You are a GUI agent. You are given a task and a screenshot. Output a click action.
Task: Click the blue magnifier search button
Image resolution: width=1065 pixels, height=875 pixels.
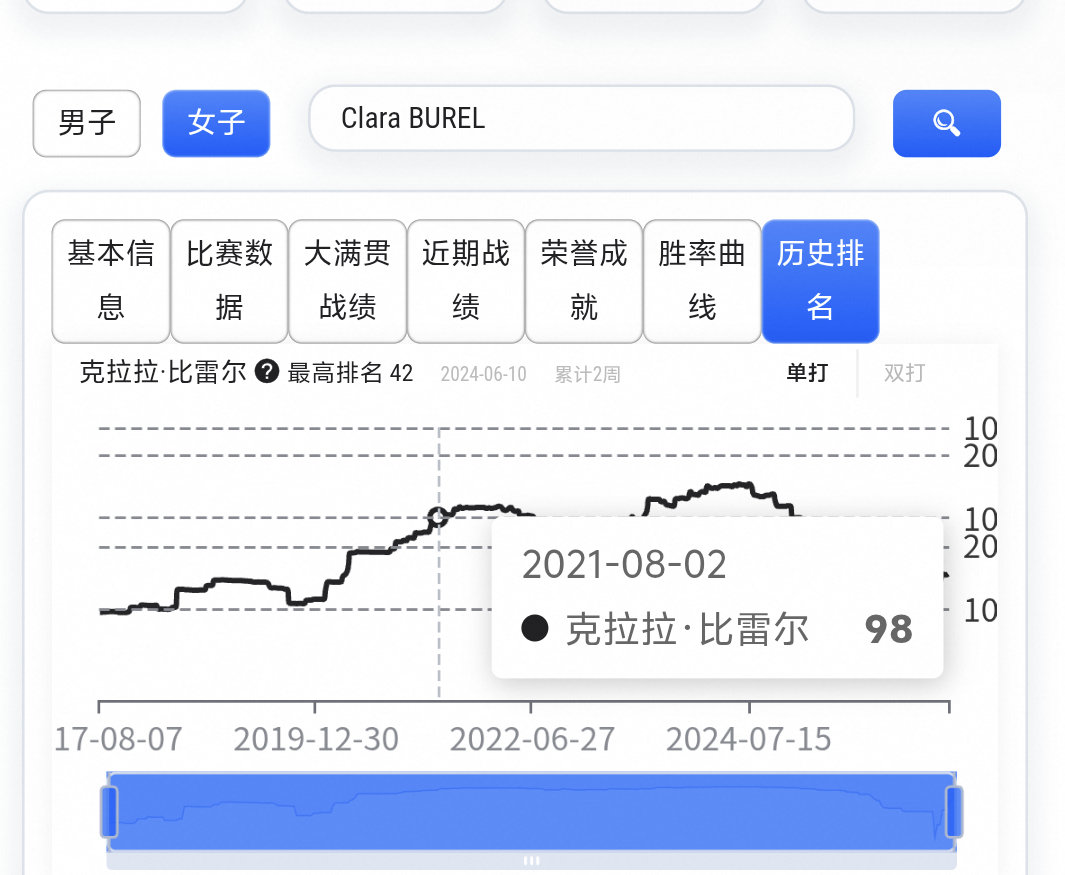click(x=946, y=124)
